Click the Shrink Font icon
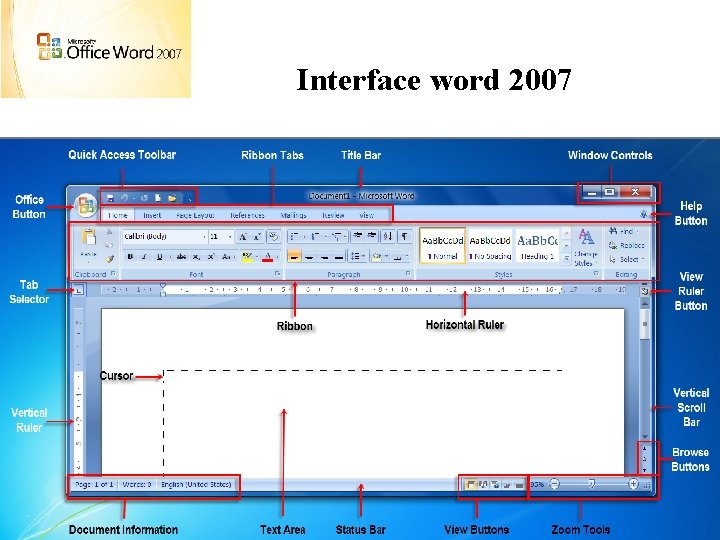 pyautogui.click(x=258, y=237)
